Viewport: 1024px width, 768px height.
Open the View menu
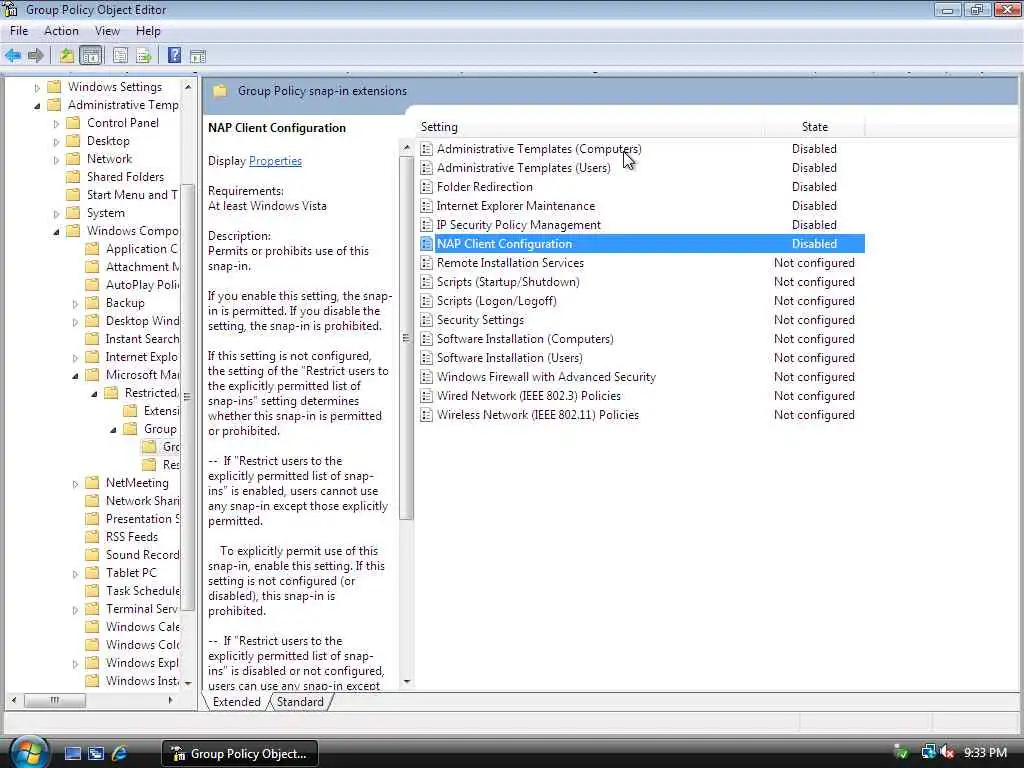107,31
